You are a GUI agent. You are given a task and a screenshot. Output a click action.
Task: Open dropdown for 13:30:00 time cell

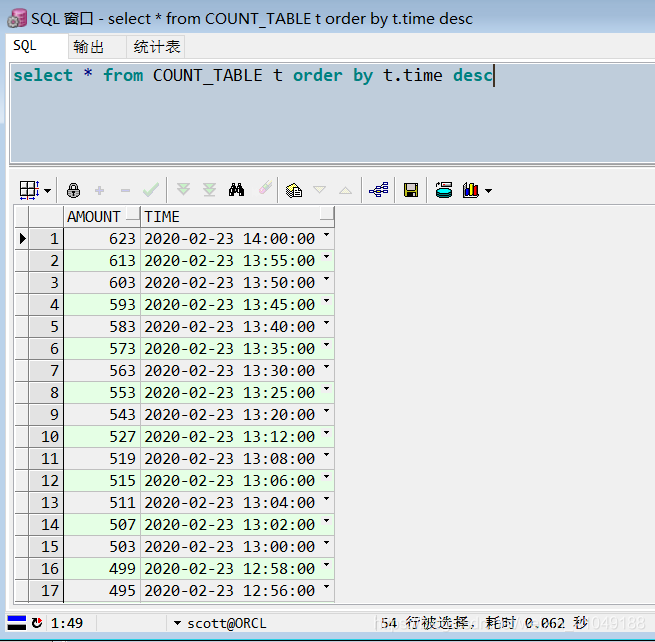(x=327, y=366)
